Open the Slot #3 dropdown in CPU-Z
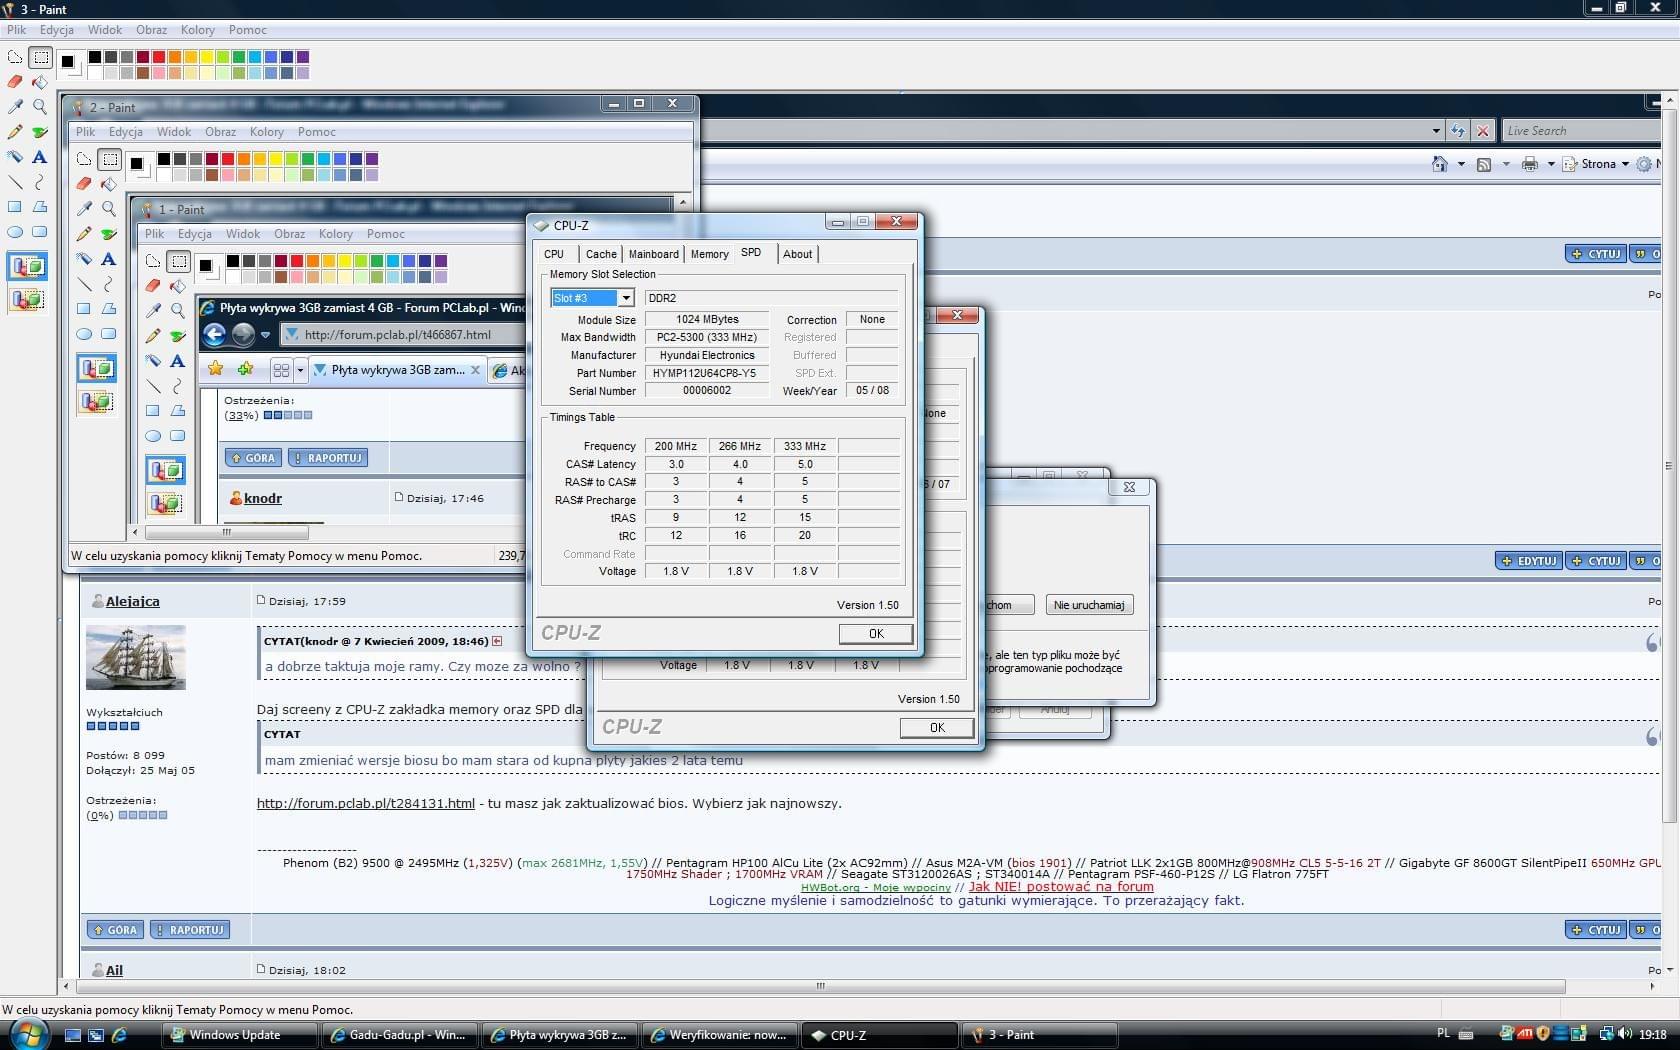1680x1050 pixels. tap(625, 298)
